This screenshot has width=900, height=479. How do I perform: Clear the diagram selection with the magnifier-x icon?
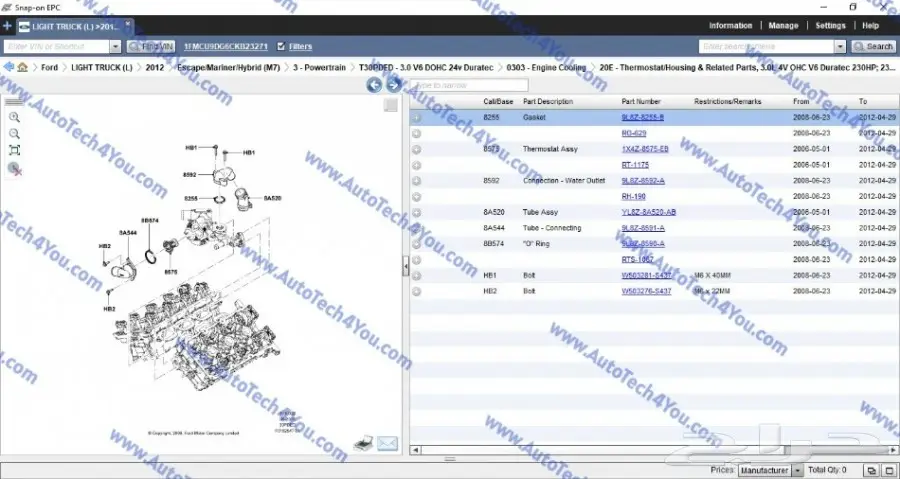coord(14,168)
